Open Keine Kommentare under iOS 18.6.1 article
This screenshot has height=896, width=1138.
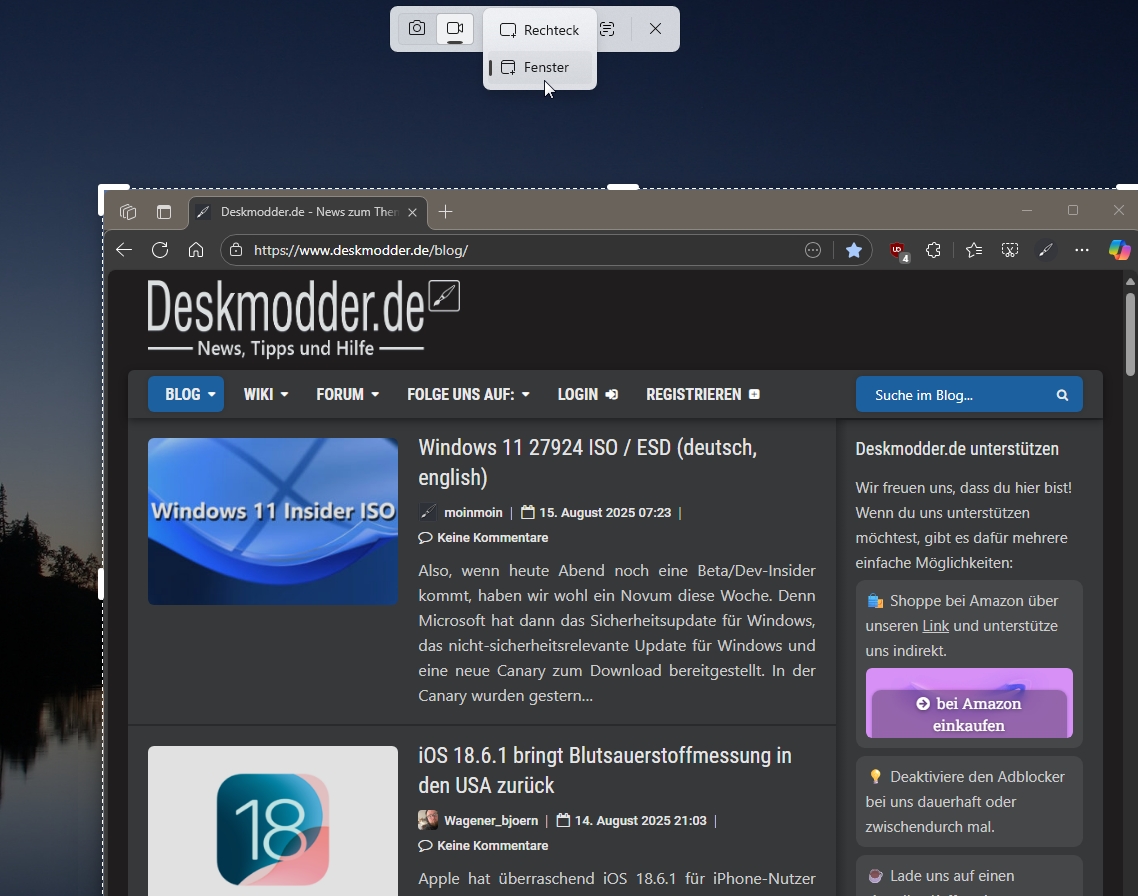pyautogui.click(x=492, y=846)
